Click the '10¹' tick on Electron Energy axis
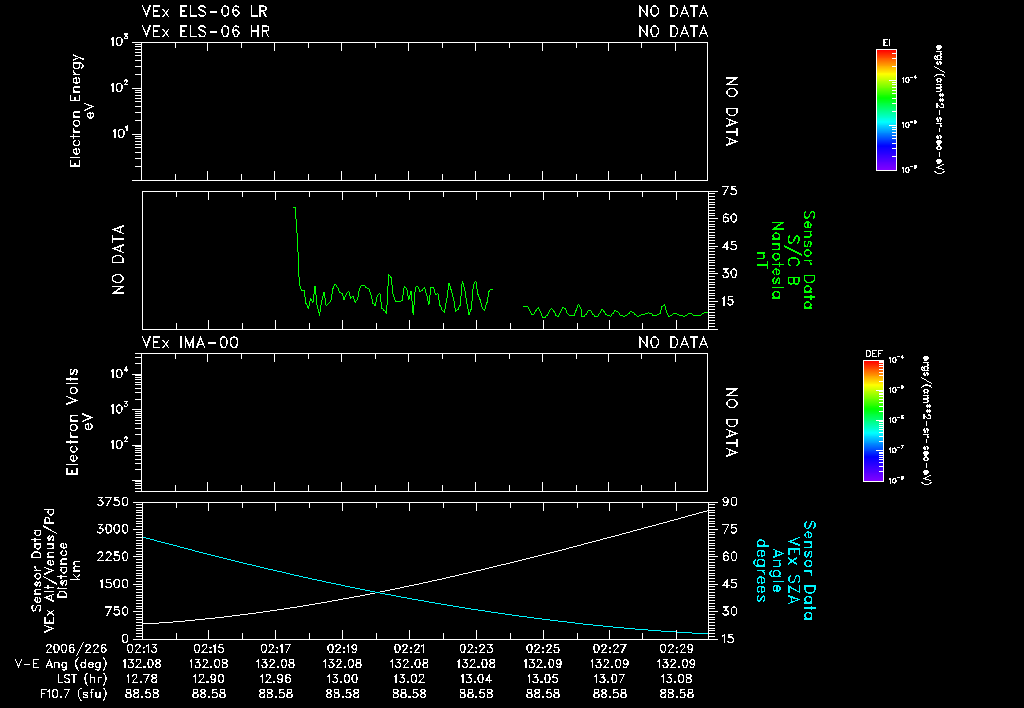The image size is (1024, 708). click(x=120, y=134)
